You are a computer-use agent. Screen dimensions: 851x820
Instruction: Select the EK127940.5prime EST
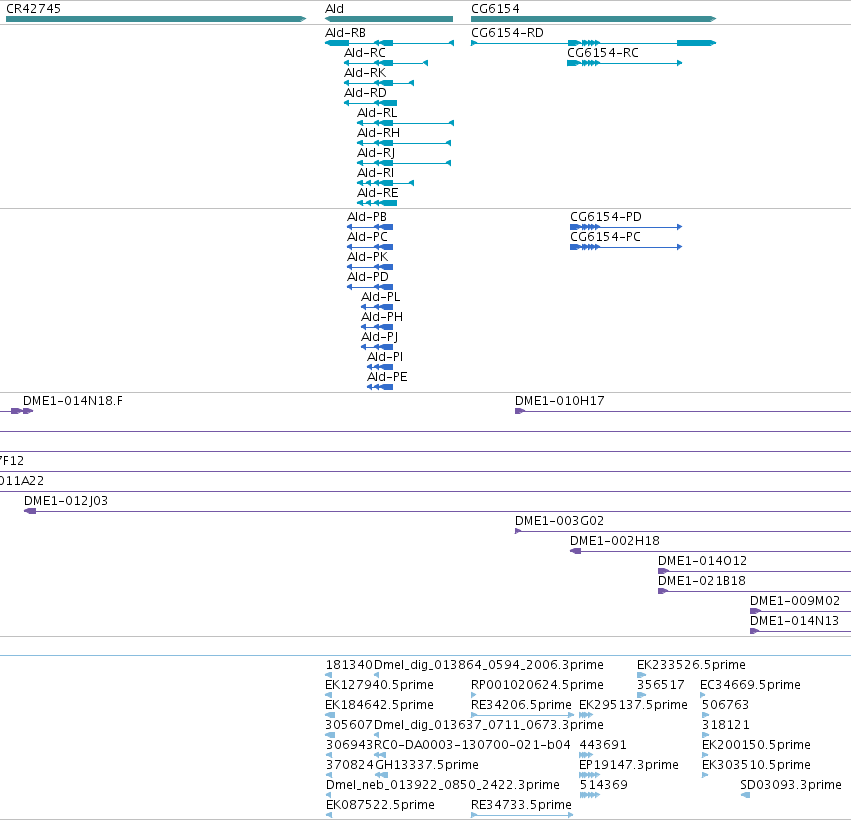tap(328, 695)
